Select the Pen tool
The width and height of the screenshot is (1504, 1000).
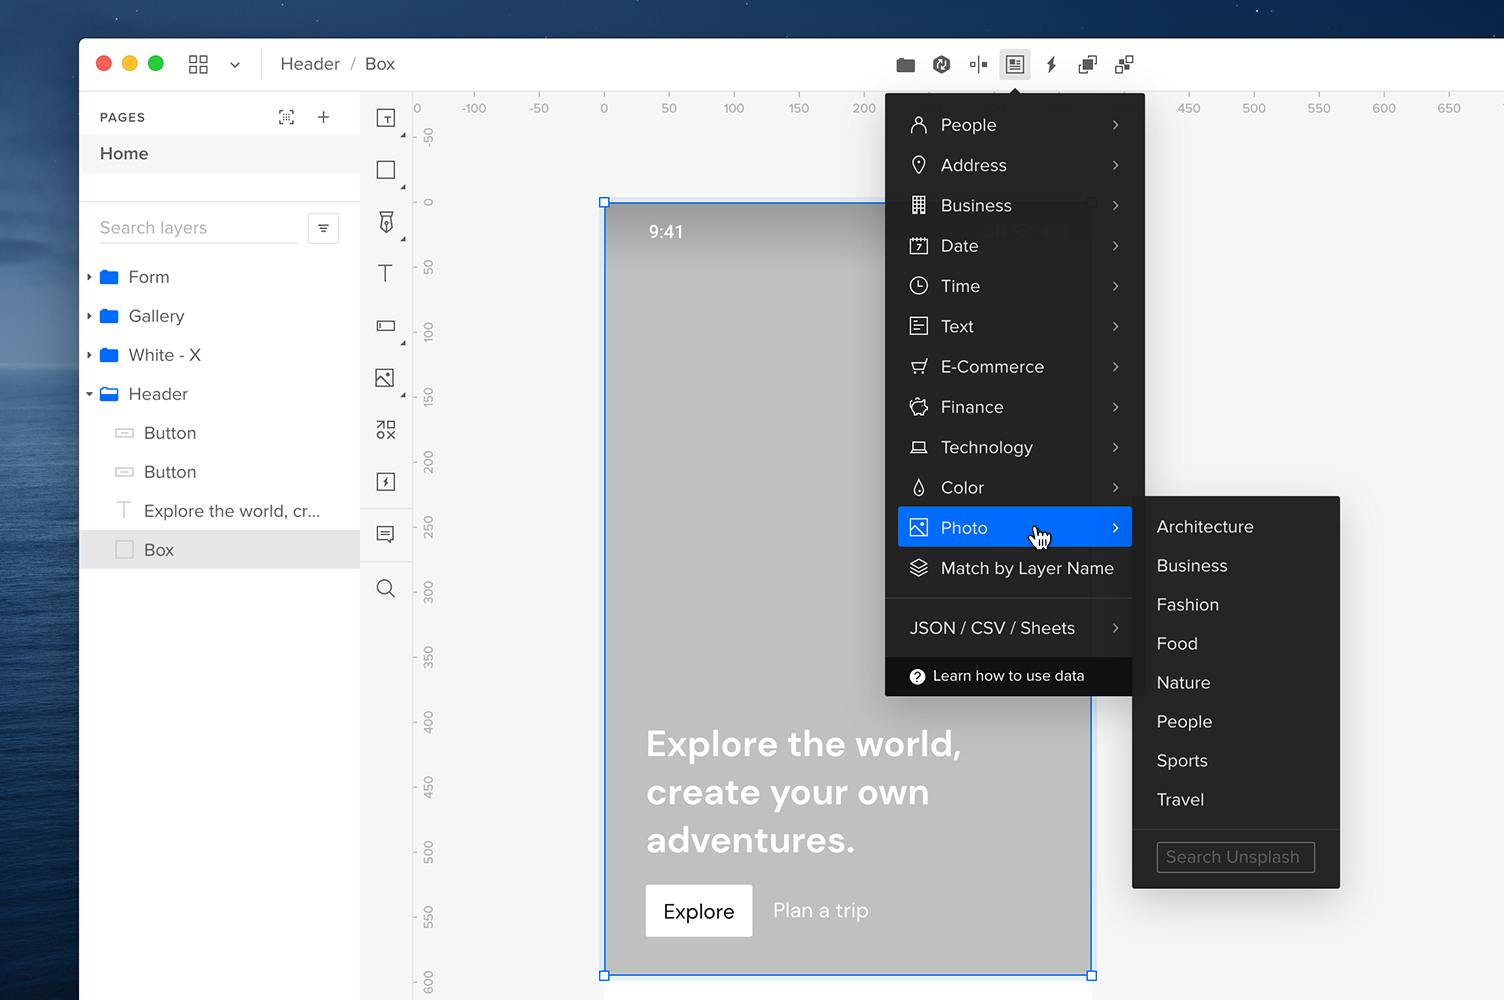tap(386, 222)
